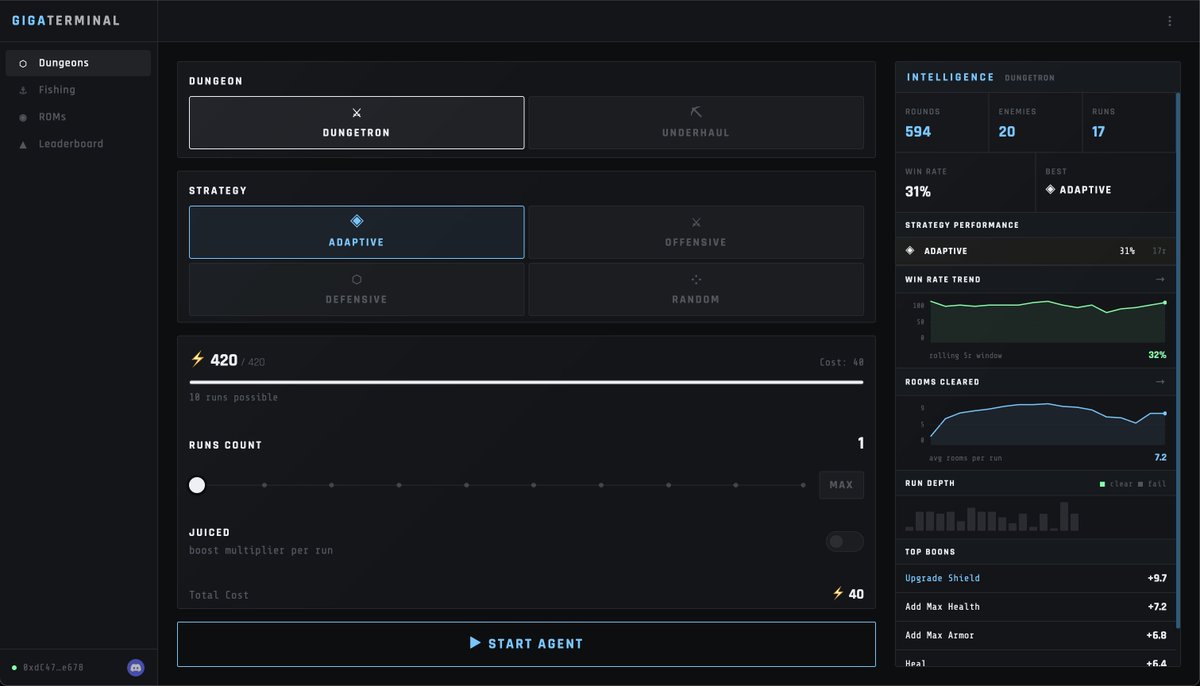Click the runs count slider handle
1200x686 pixels.
(197, 485)
